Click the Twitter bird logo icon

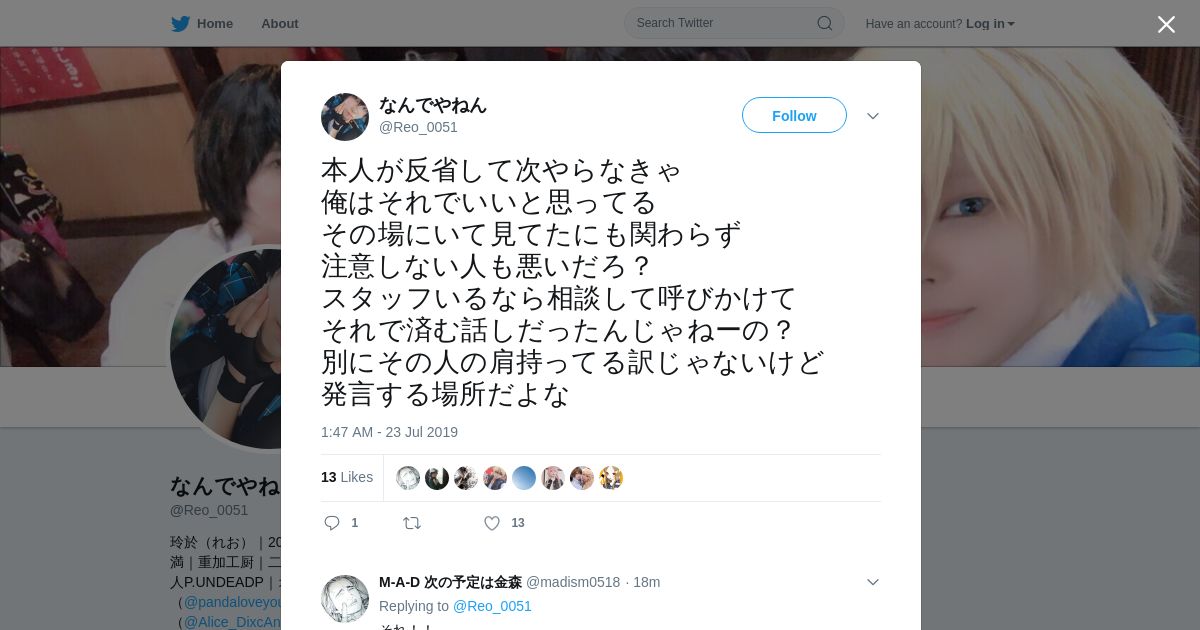point(180,23)
